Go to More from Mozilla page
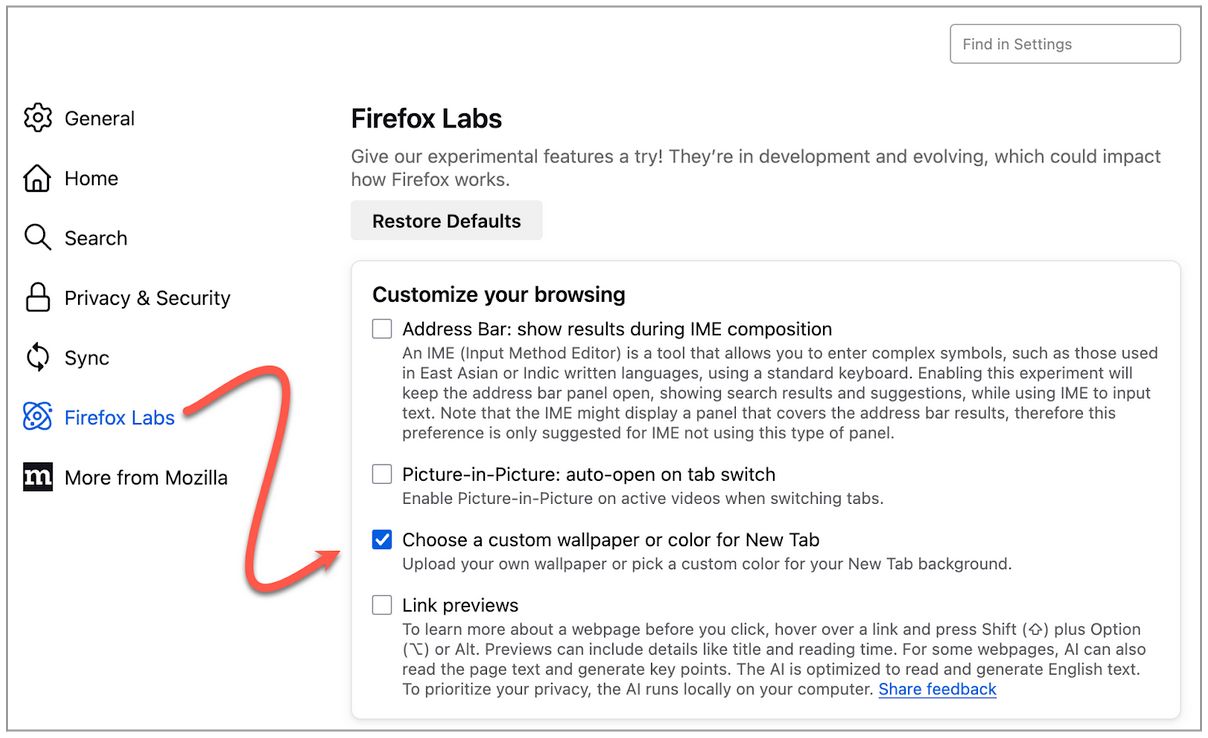The width and height of the screenshot is (1208, 738). click(x=146, y=477)
